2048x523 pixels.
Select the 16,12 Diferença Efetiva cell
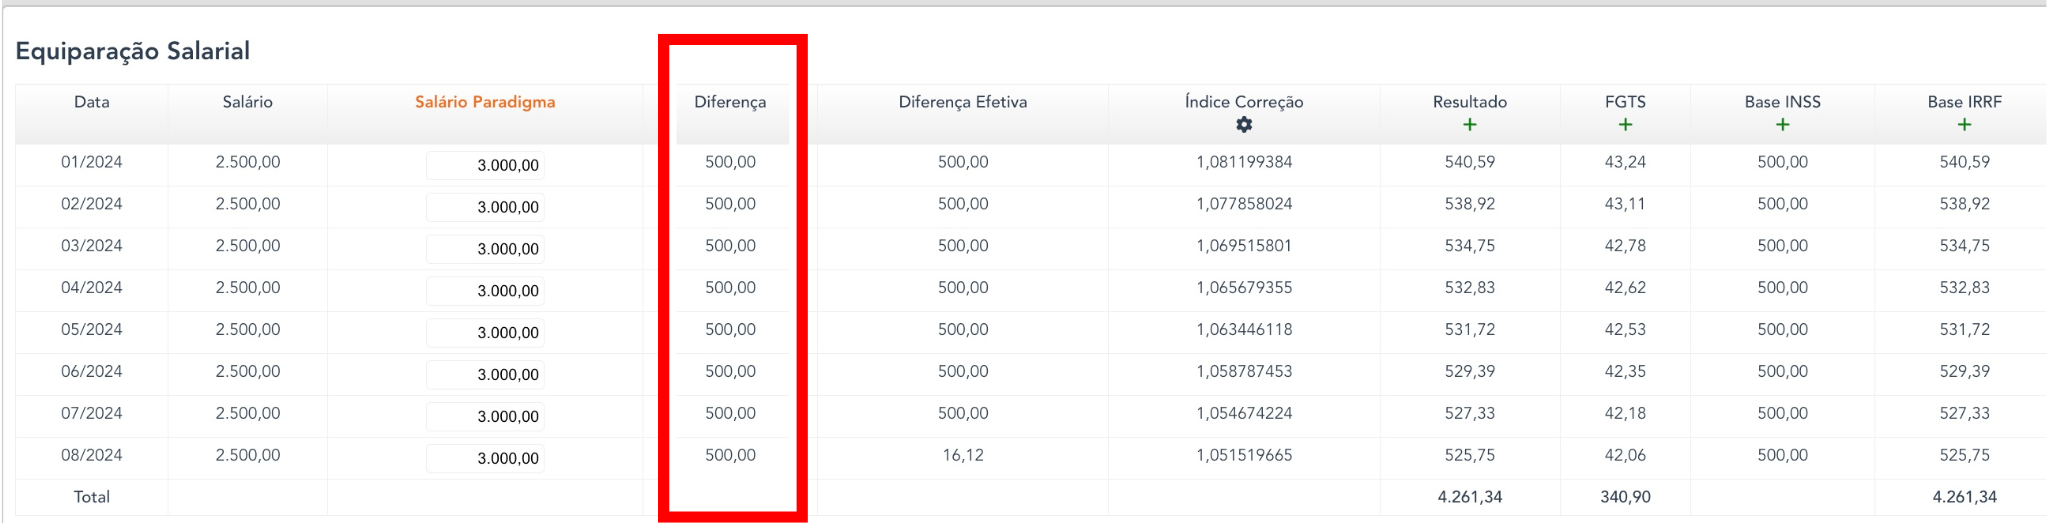(x=962, y=455)
